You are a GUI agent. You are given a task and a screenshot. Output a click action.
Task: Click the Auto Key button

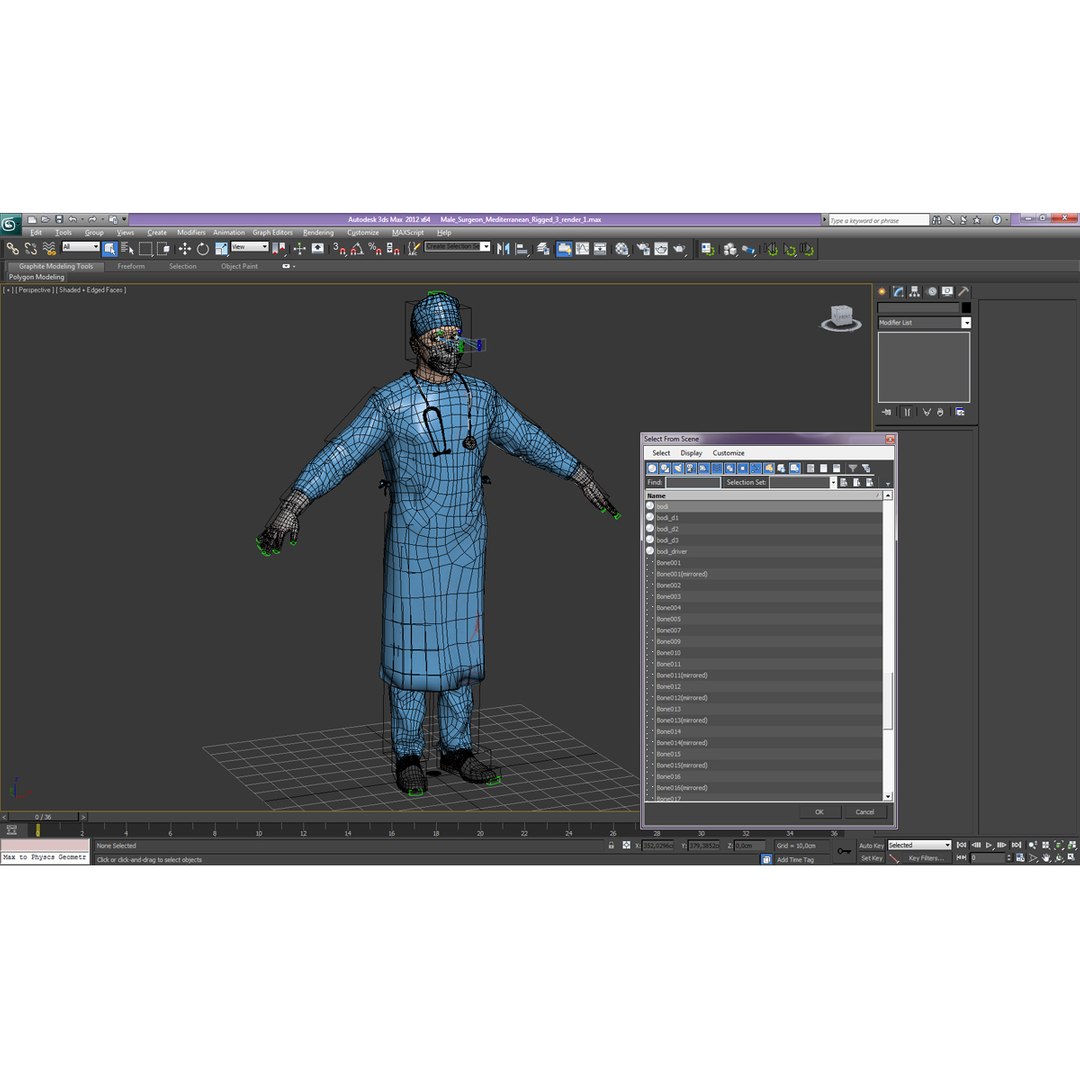click(871, 846)
